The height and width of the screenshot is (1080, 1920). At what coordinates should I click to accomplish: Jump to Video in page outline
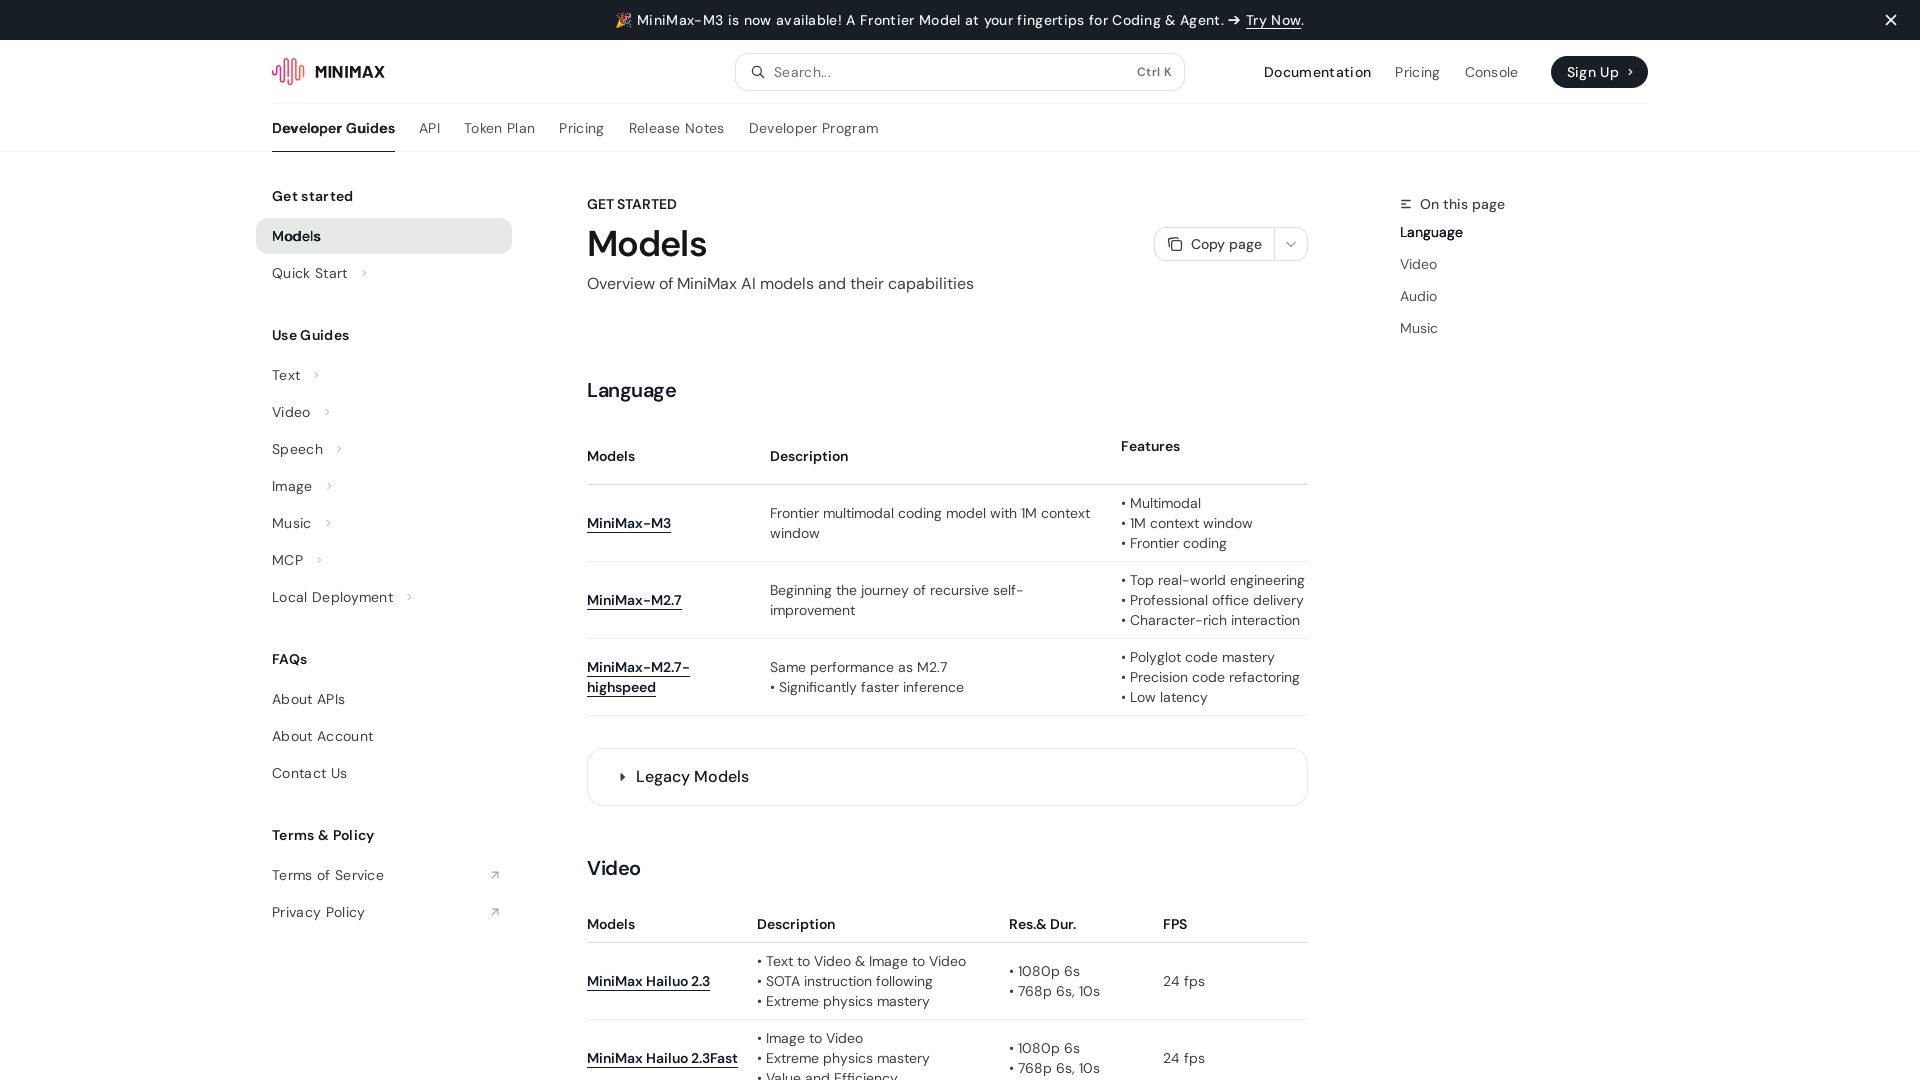pyautogui.click(x=1418, y=264)
